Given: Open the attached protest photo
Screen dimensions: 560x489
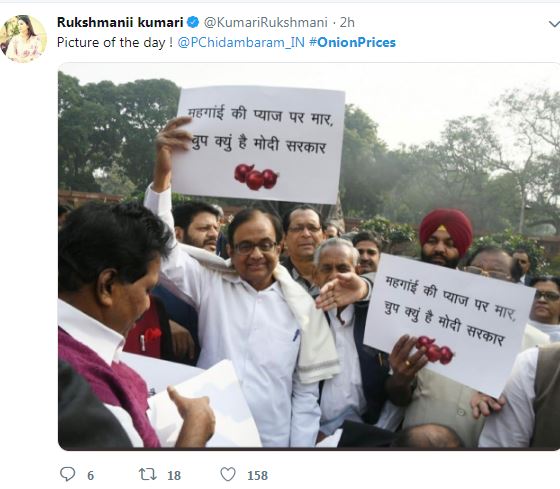Looking at the screenshot, I should tap(309, 256).
